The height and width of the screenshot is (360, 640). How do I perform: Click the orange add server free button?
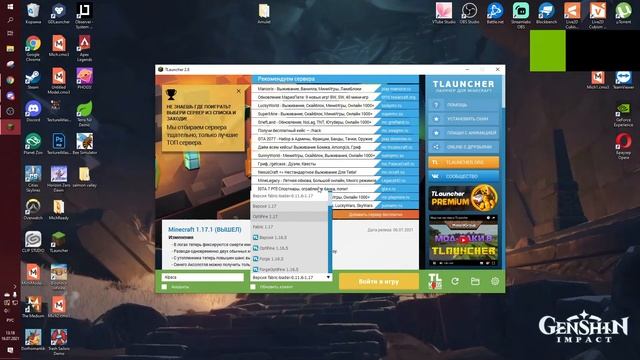pos(376,214)
